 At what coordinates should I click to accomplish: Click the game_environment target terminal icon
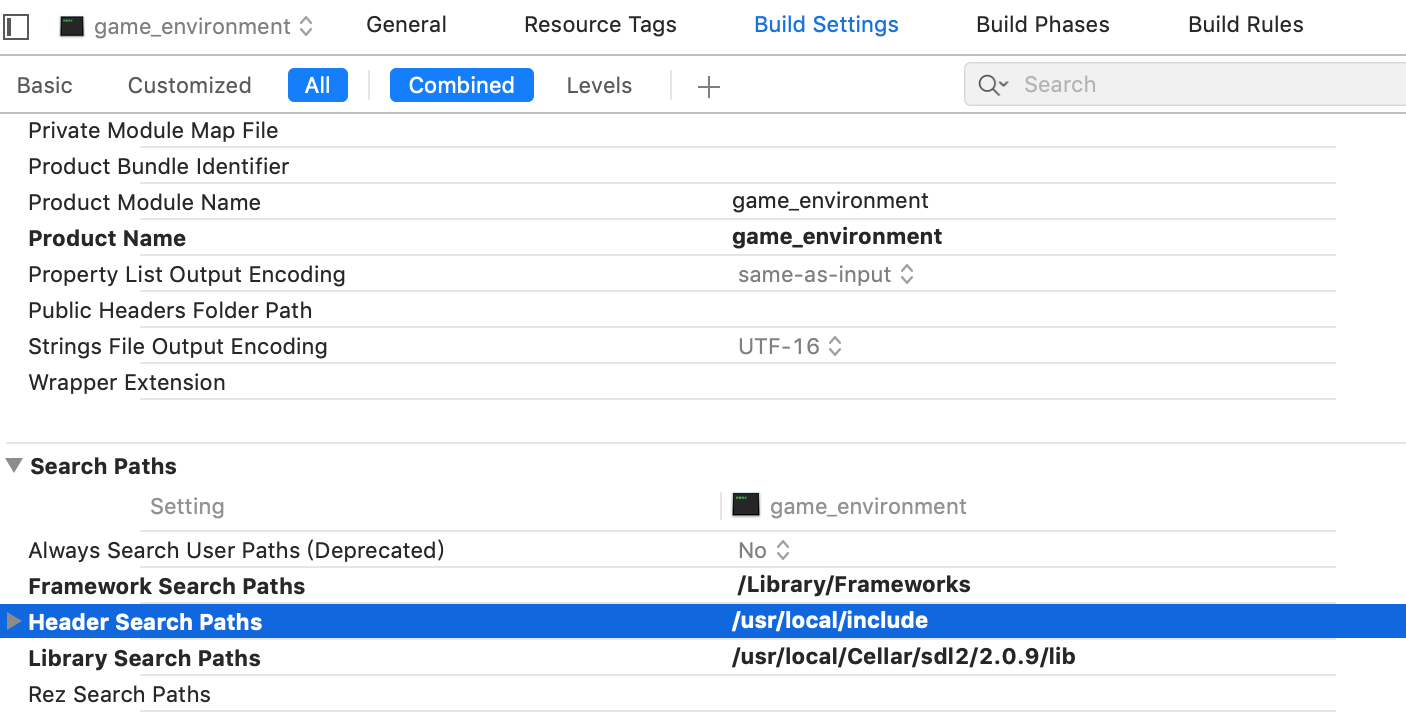point(72,26)
